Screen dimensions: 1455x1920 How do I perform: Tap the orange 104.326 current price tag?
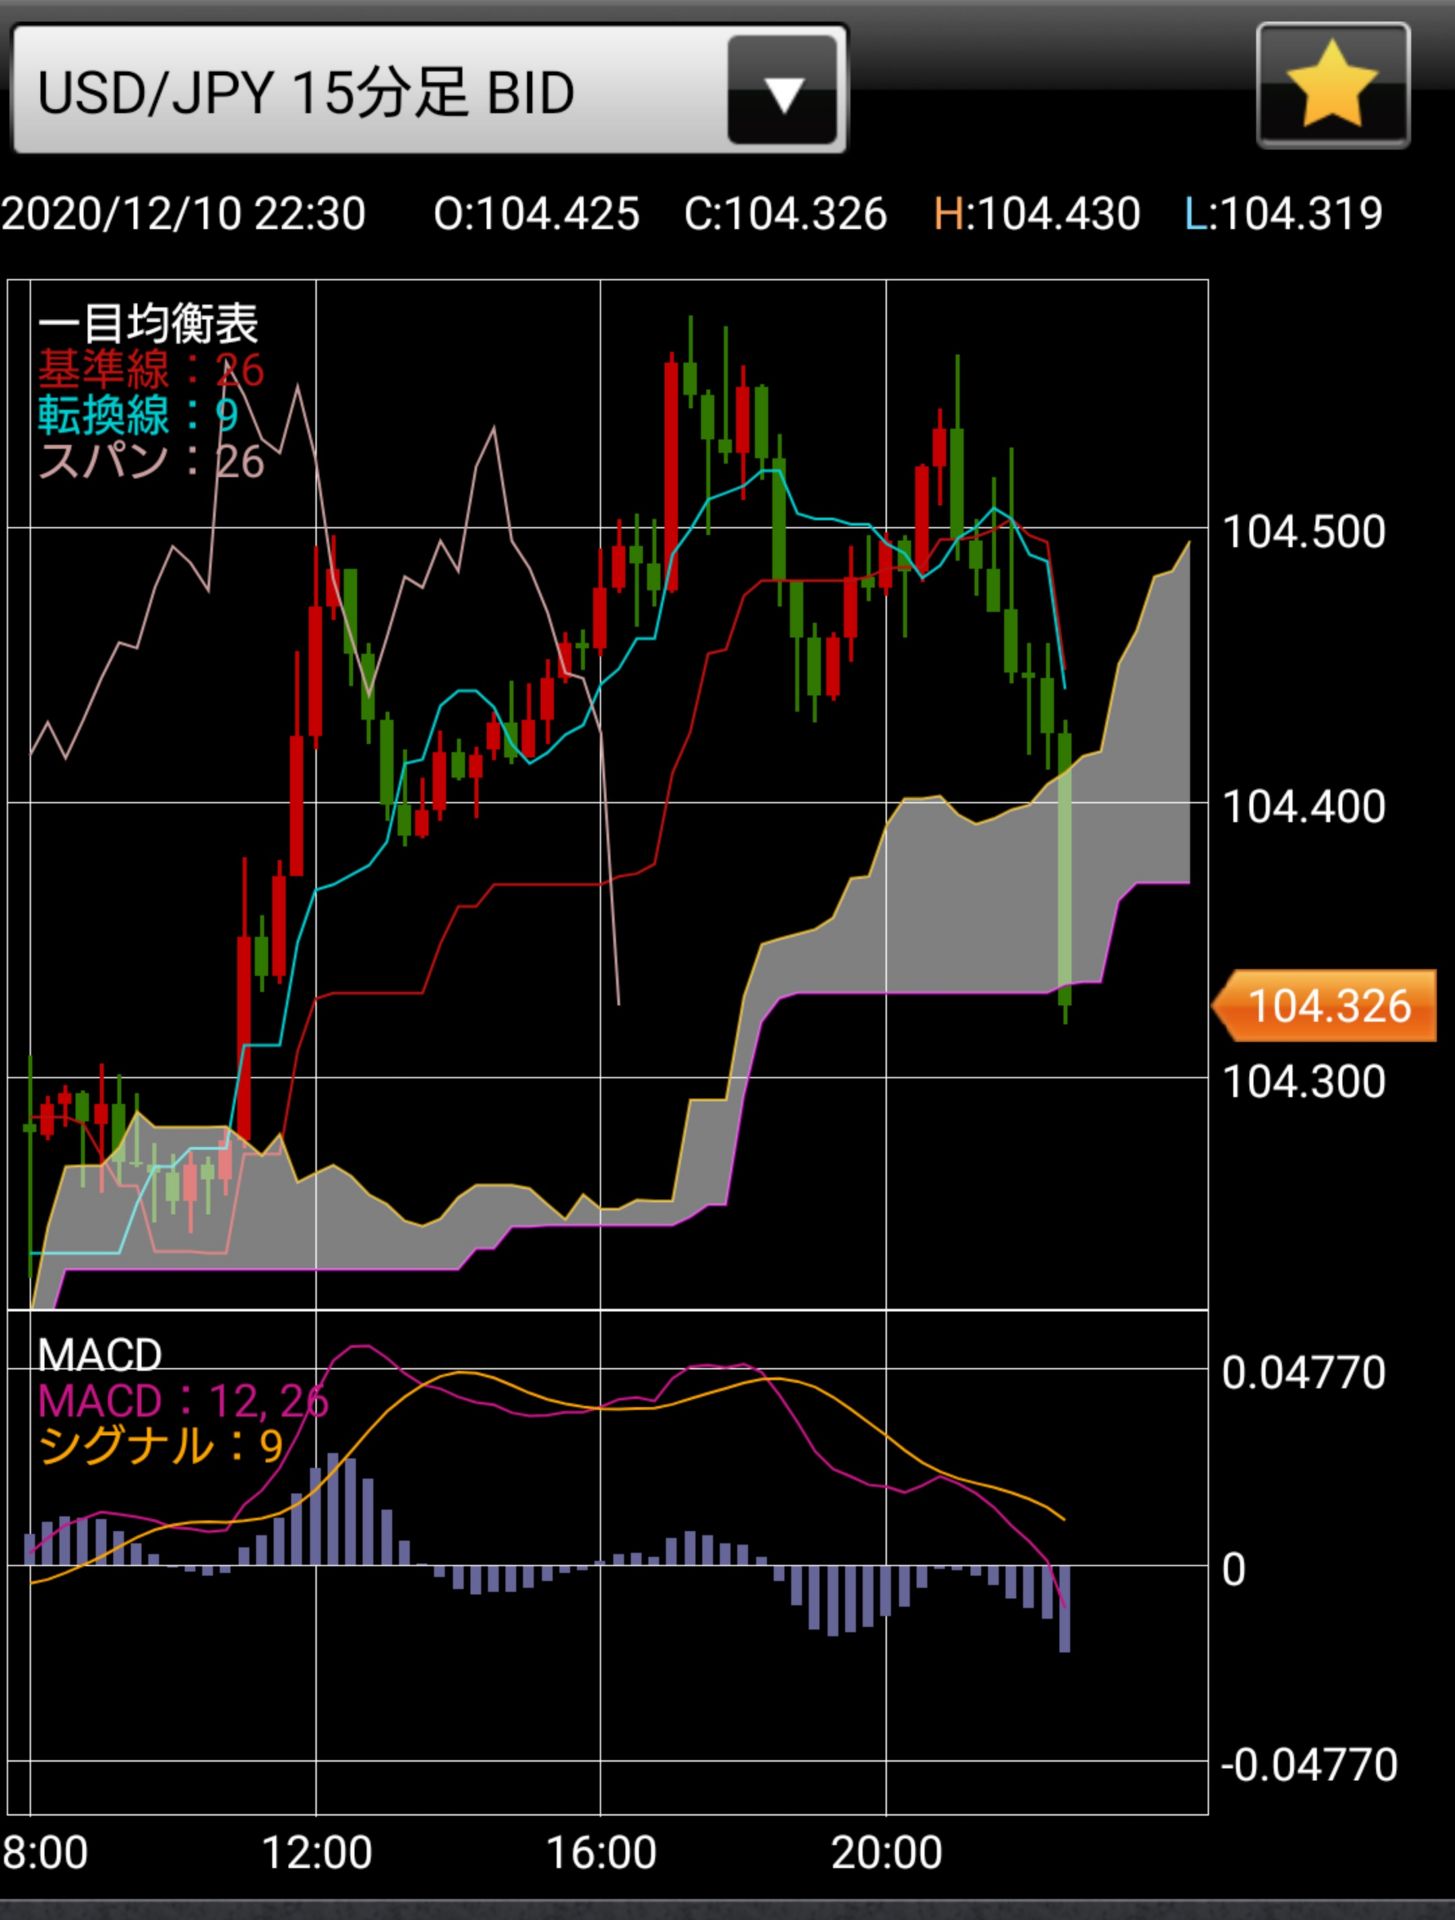pyautogui.click(x=1326, y=1006)
